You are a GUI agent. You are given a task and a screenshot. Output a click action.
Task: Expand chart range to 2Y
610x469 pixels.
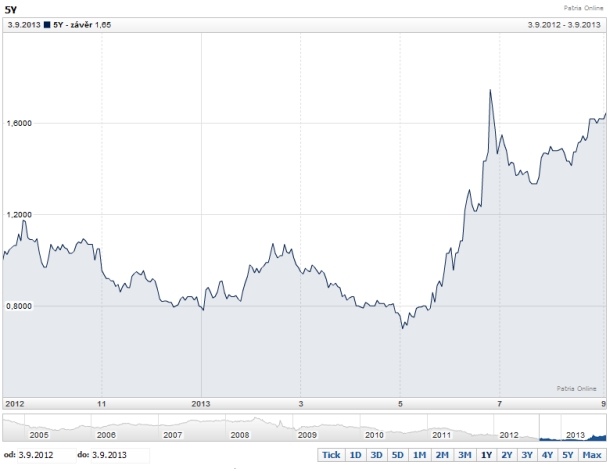[x=506, y=455]
